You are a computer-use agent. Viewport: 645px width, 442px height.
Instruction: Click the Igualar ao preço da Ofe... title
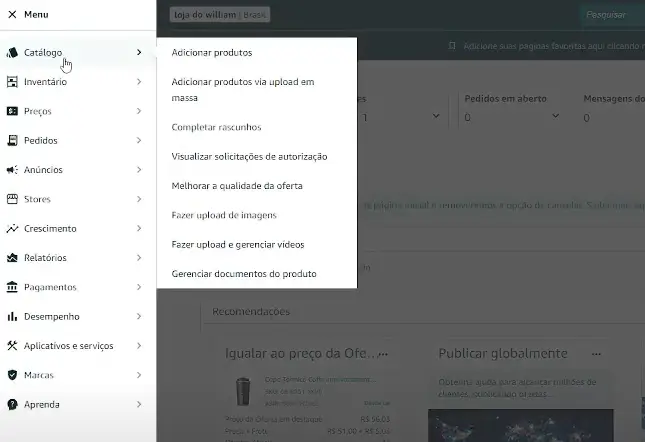point(300,354)
